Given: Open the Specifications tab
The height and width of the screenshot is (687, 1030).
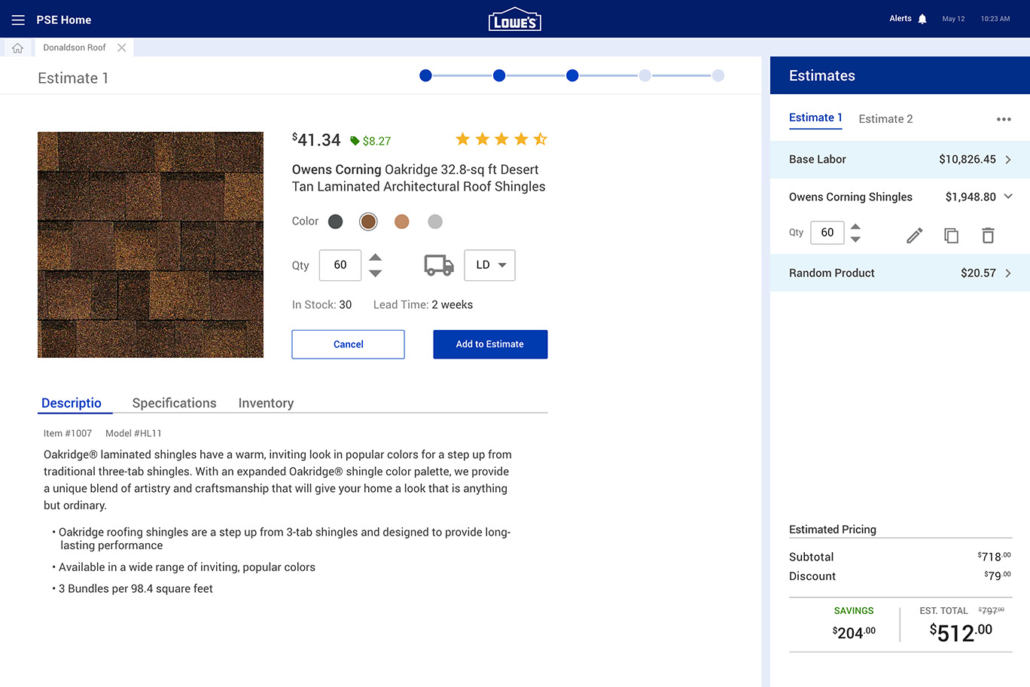Looking at the screenshot, I should click(174, 403).
